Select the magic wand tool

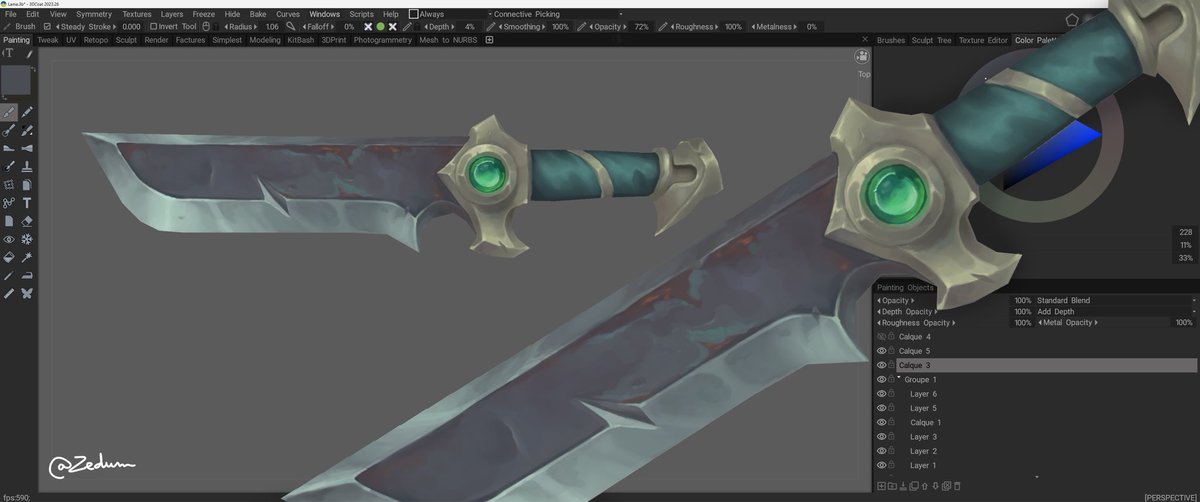(28, 257)
